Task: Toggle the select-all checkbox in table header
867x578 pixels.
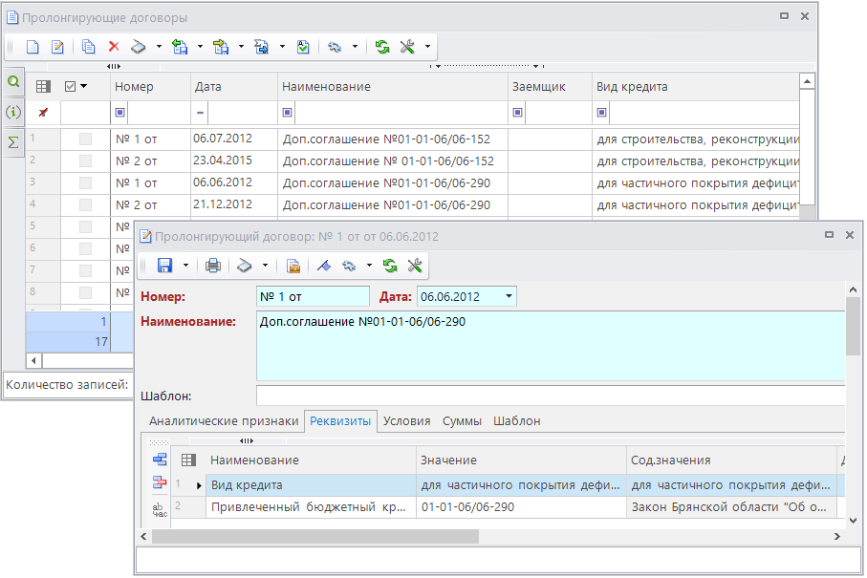Action: tap(70, 87)
